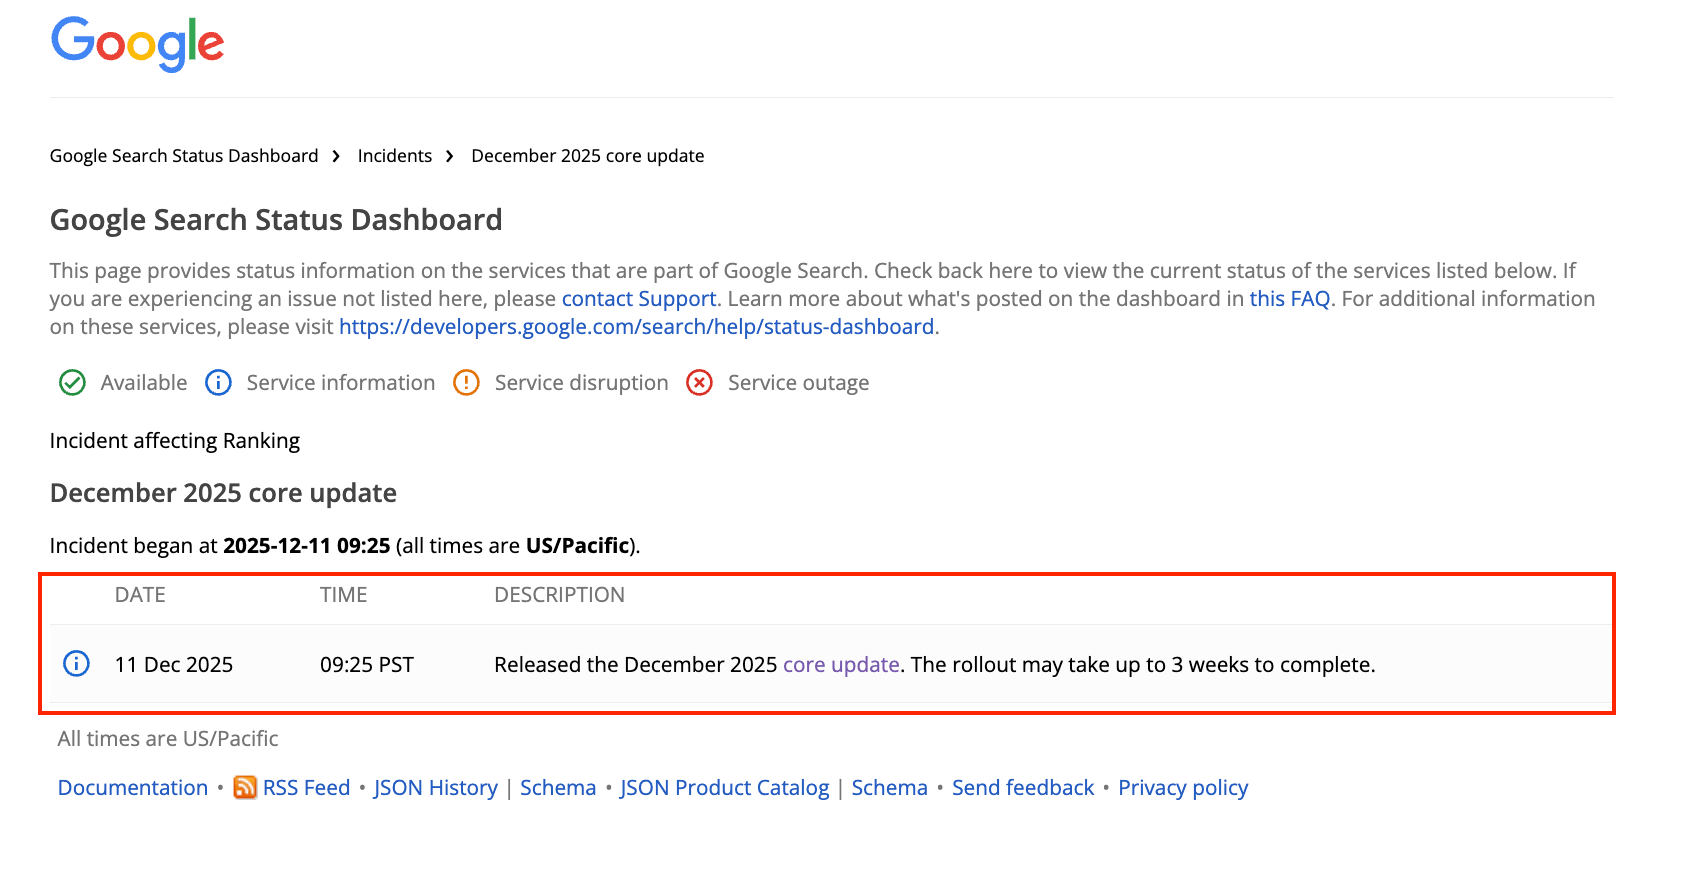Click the TIME column header
Image resolution: width=1690 pixels, height=896 pixels.
coord(344,595)
